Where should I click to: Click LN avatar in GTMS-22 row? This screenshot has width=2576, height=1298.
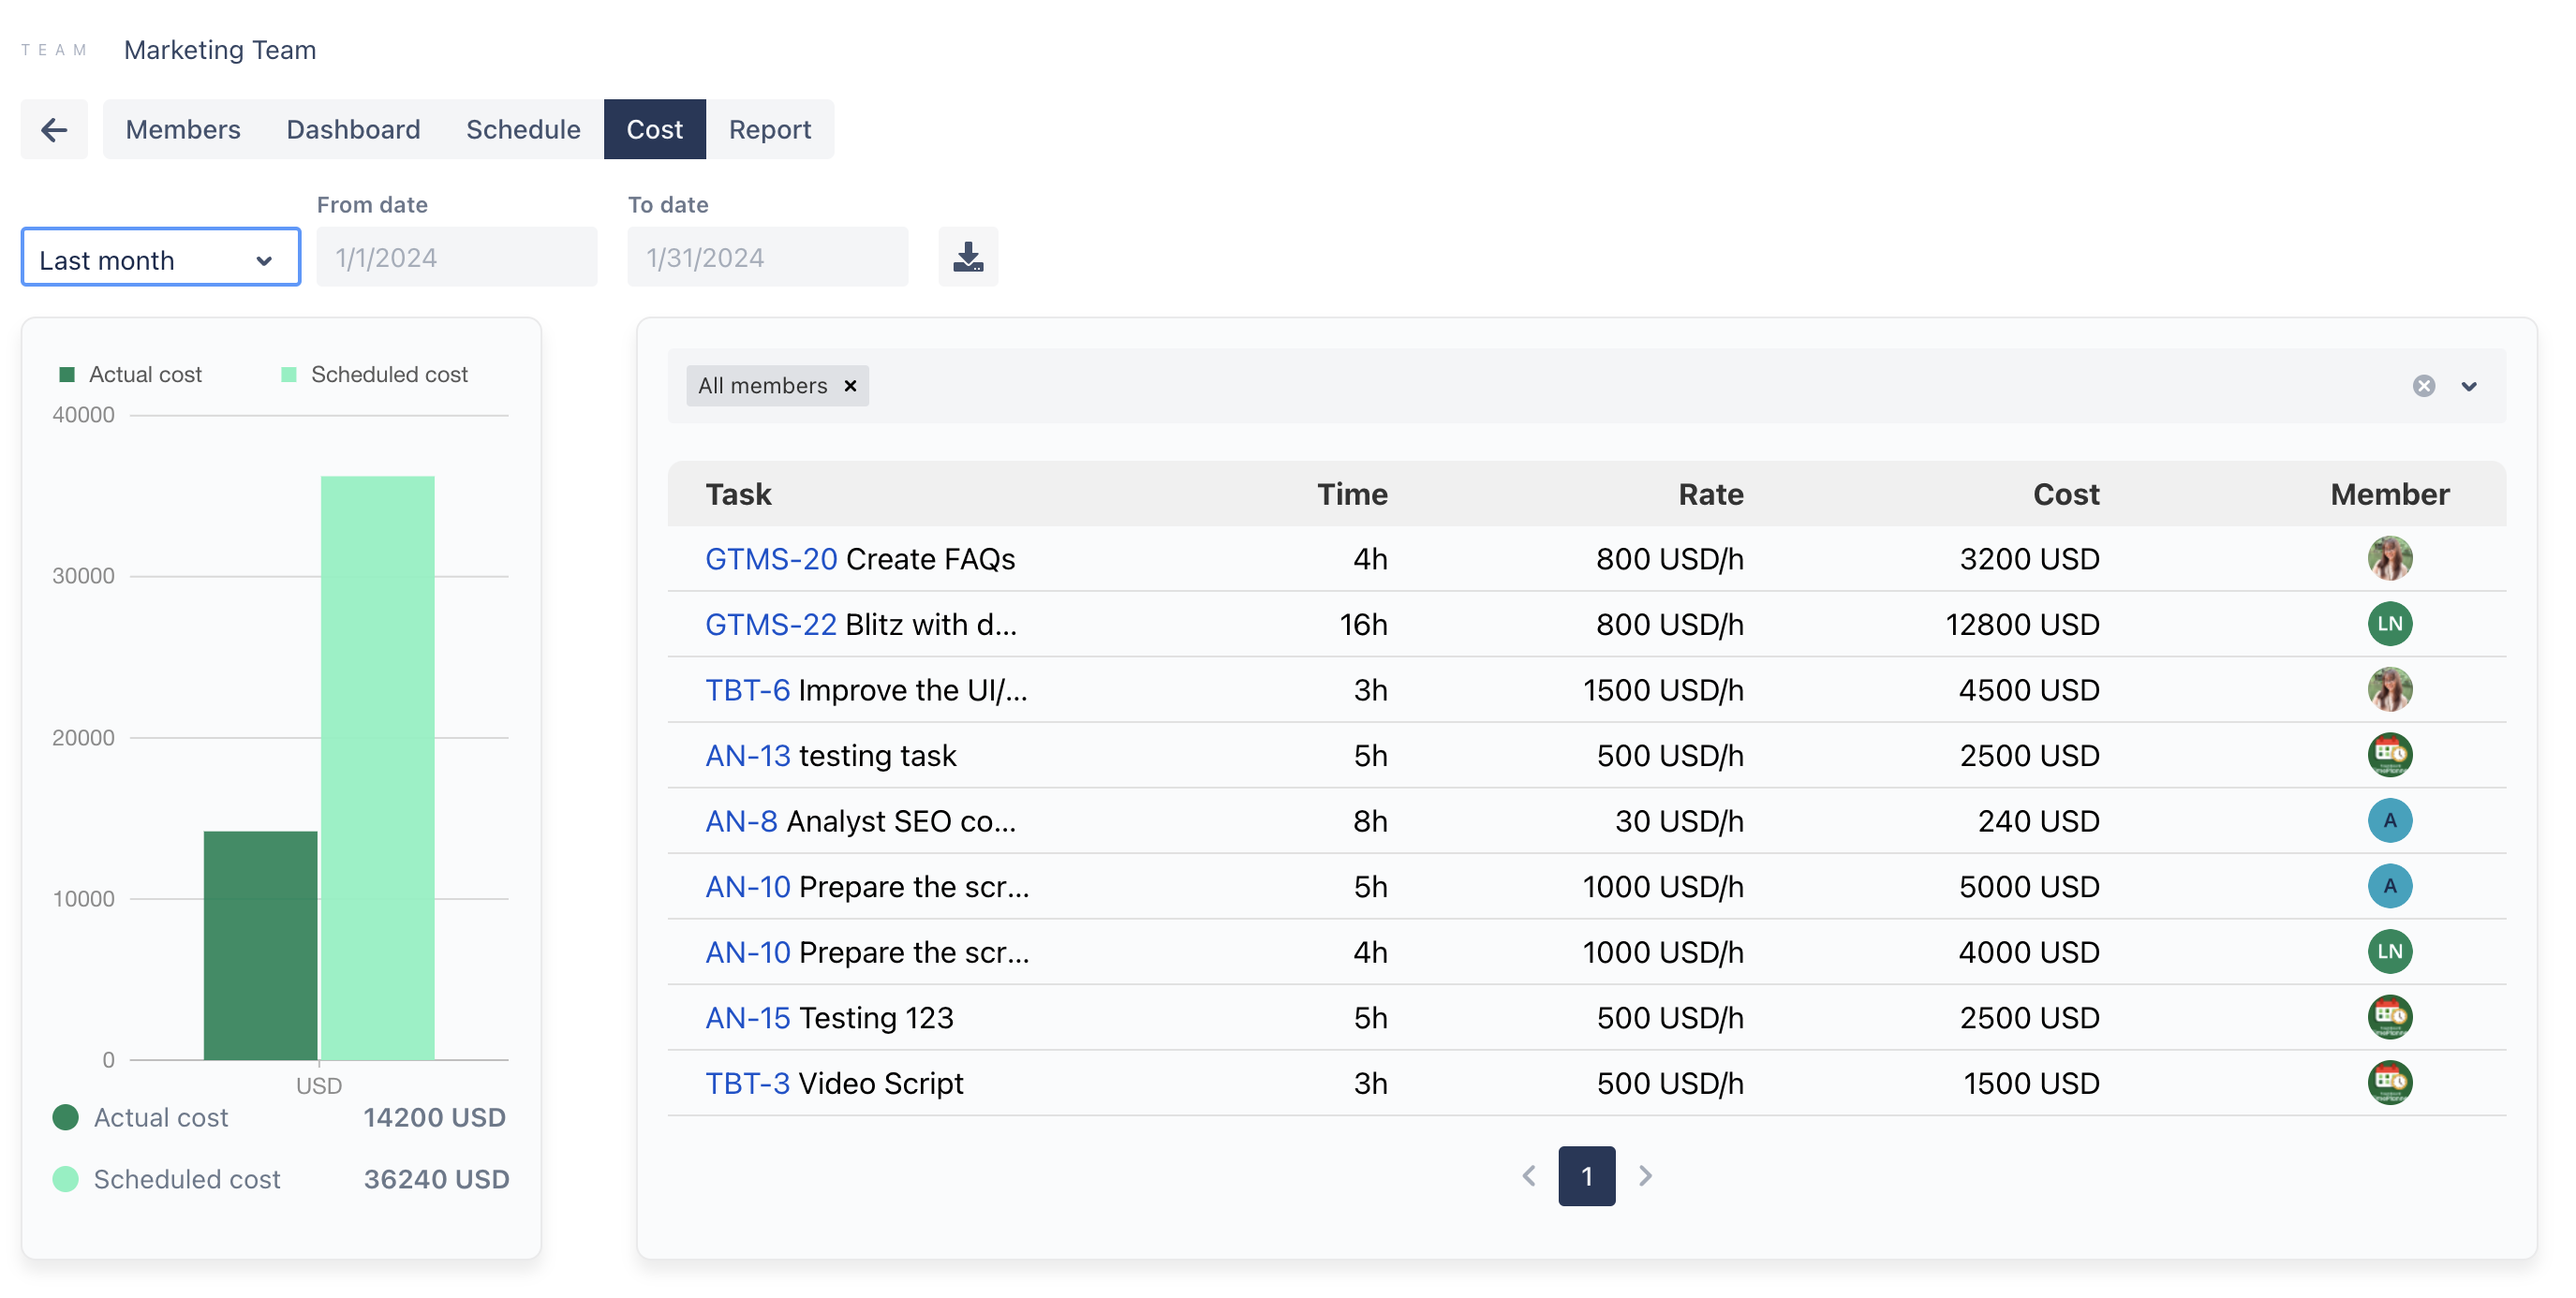pyautogui.click(x=2389, y=624)
